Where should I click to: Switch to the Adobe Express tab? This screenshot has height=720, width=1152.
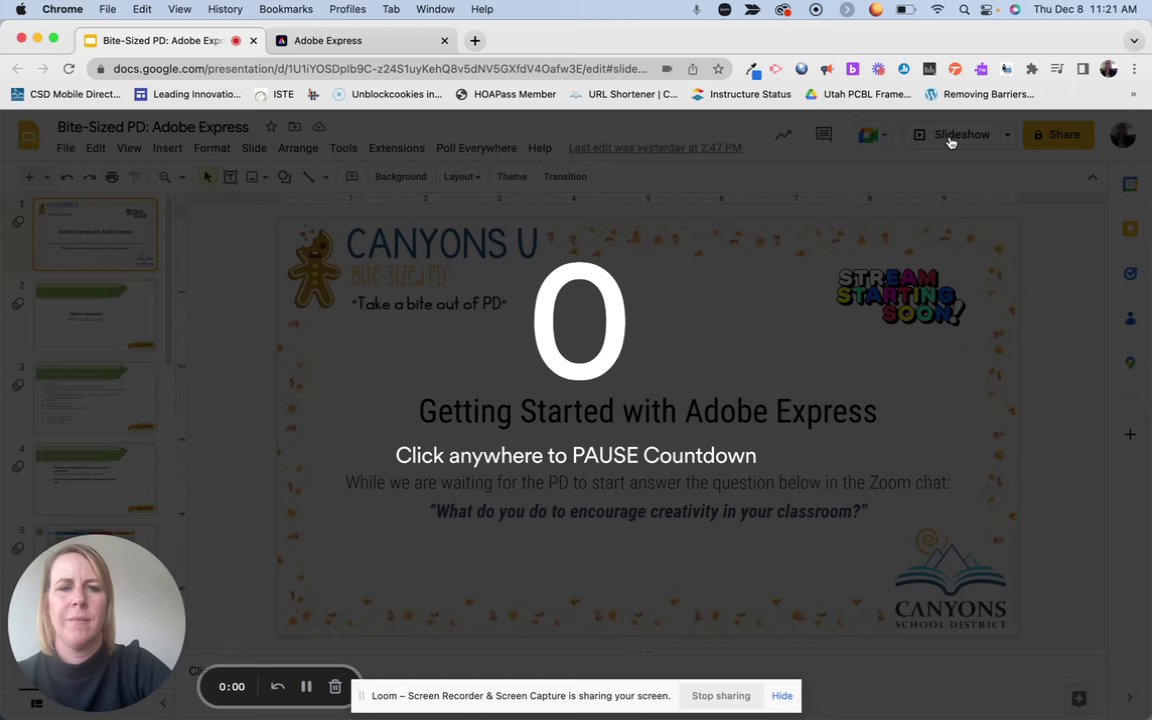click(361, 40)
